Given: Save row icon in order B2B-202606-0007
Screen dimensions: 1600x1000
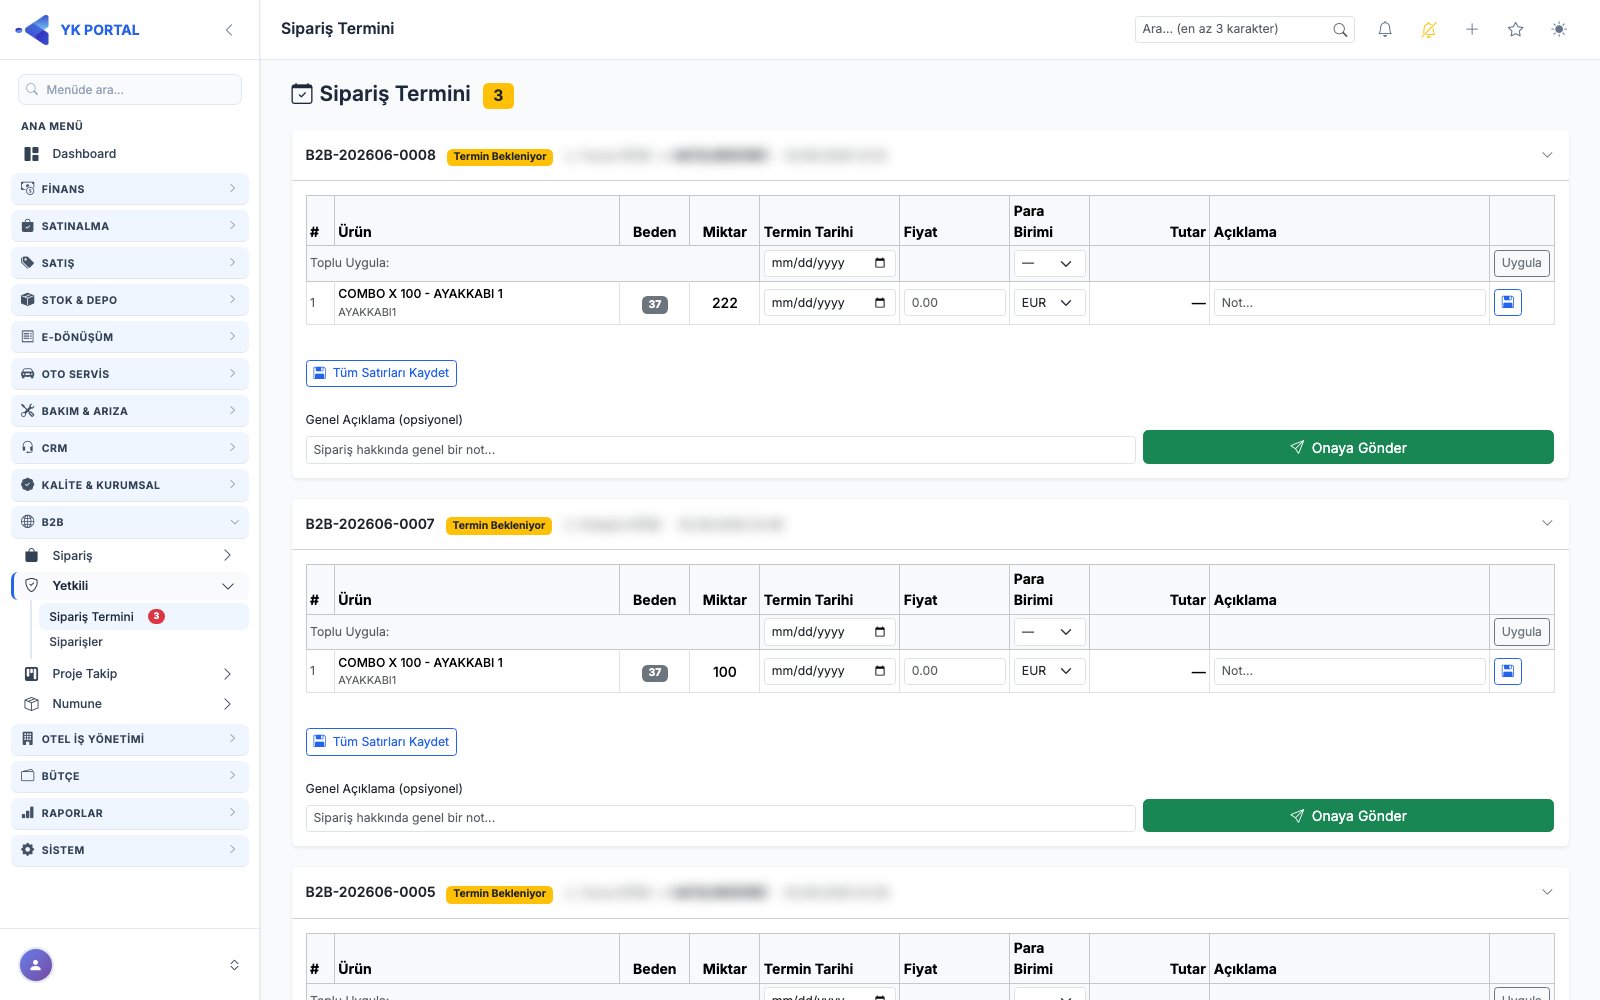Looking at the screenshot, I should pos(1508,671).
